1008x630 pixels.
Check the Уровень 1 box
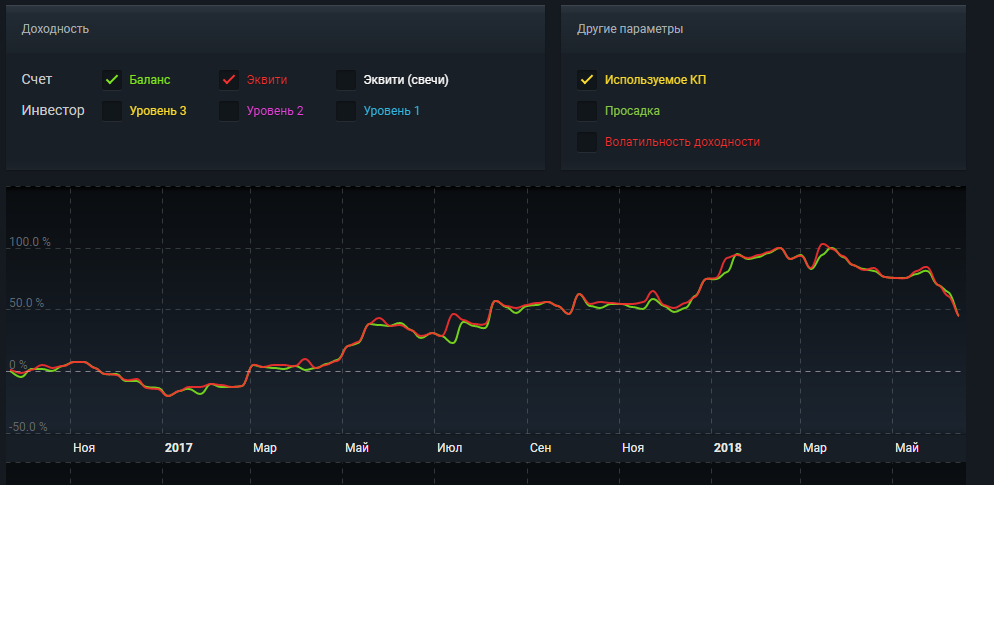(x=346, y=111)
